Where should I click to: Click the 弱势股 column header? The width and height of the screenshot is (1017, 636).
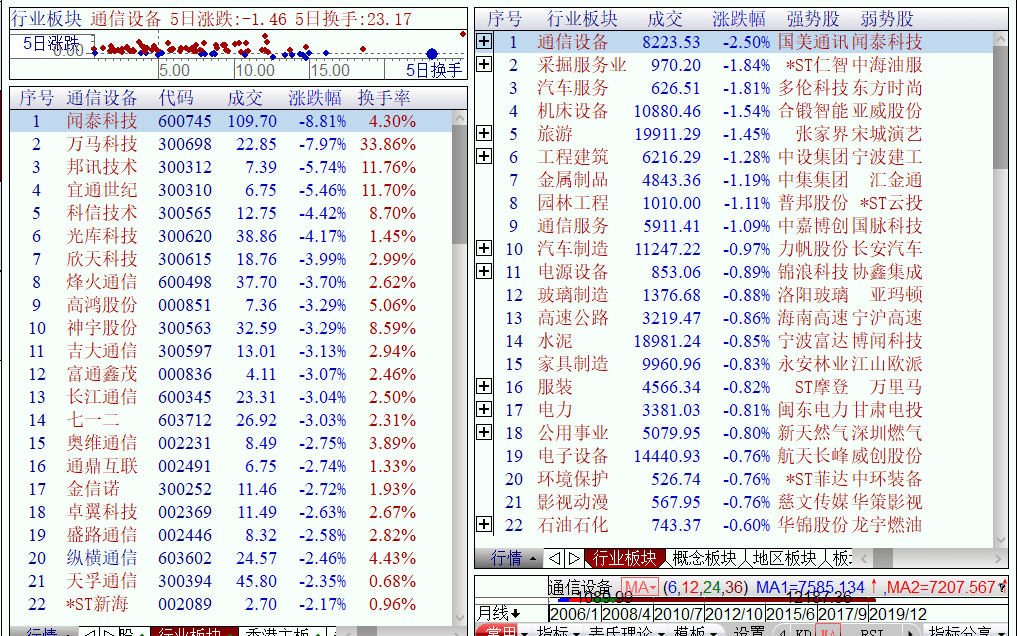(x=887, y=19)
